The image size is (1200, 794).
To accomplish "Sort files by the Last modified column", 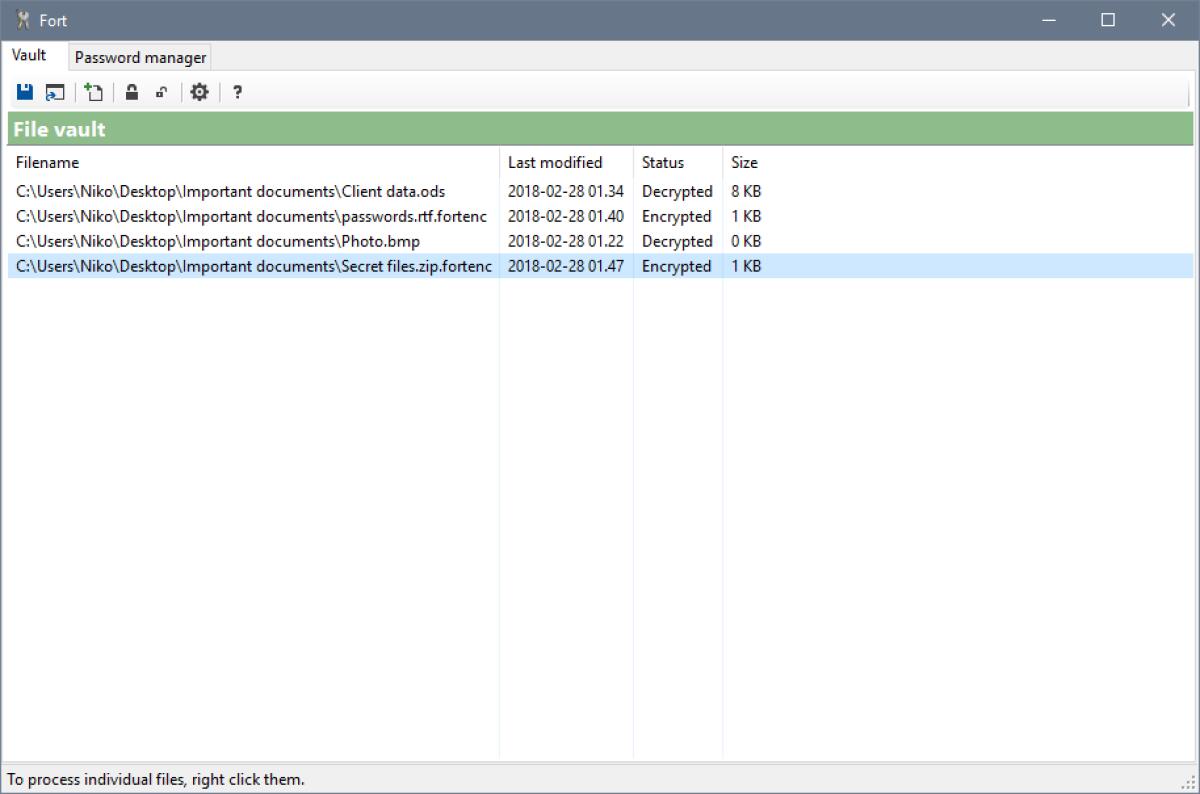I will pos(555,162).
